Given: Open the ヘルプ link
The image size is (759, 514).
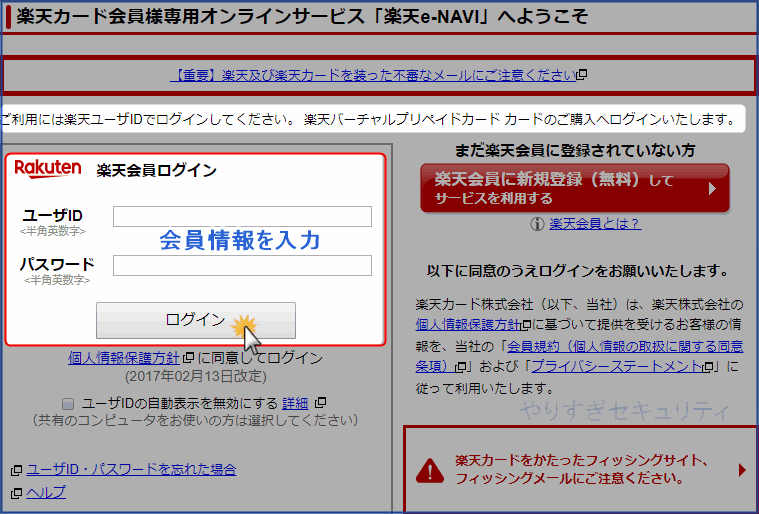Looking at the screenshot, I should pos(46,492).
